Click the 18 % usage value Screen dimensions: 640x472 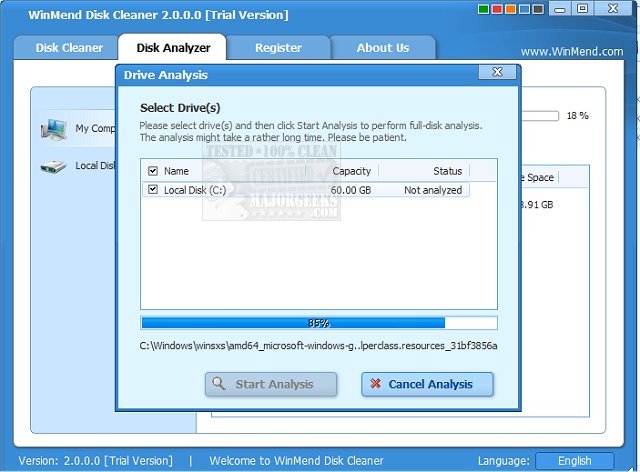(578, 116)
